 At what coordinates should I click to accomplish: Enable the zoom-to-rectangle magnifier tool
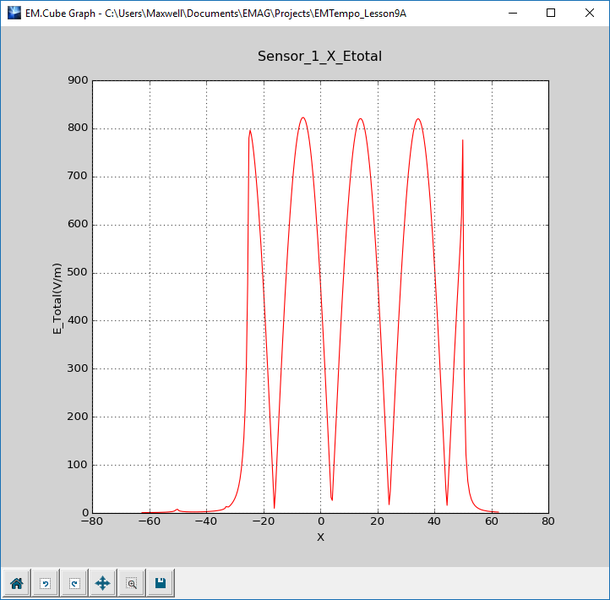pos(131,582)
